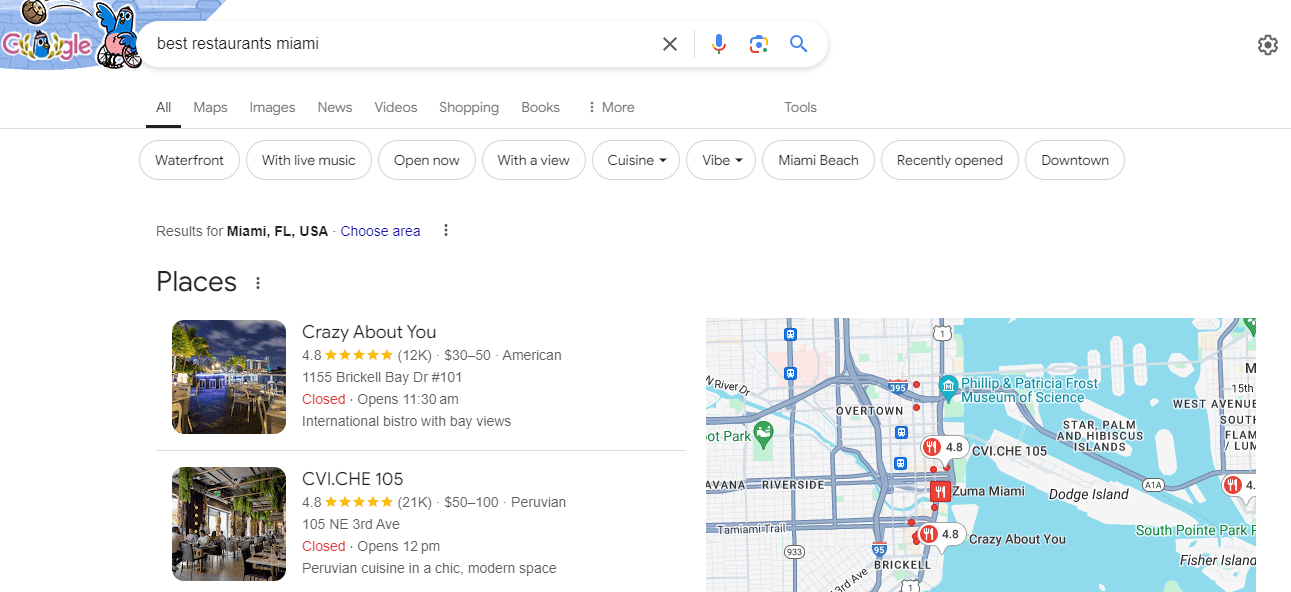This screenshot has height=592, width=1291.
Task: Enable the Open now filter
Action: click(x=426, y=160)
